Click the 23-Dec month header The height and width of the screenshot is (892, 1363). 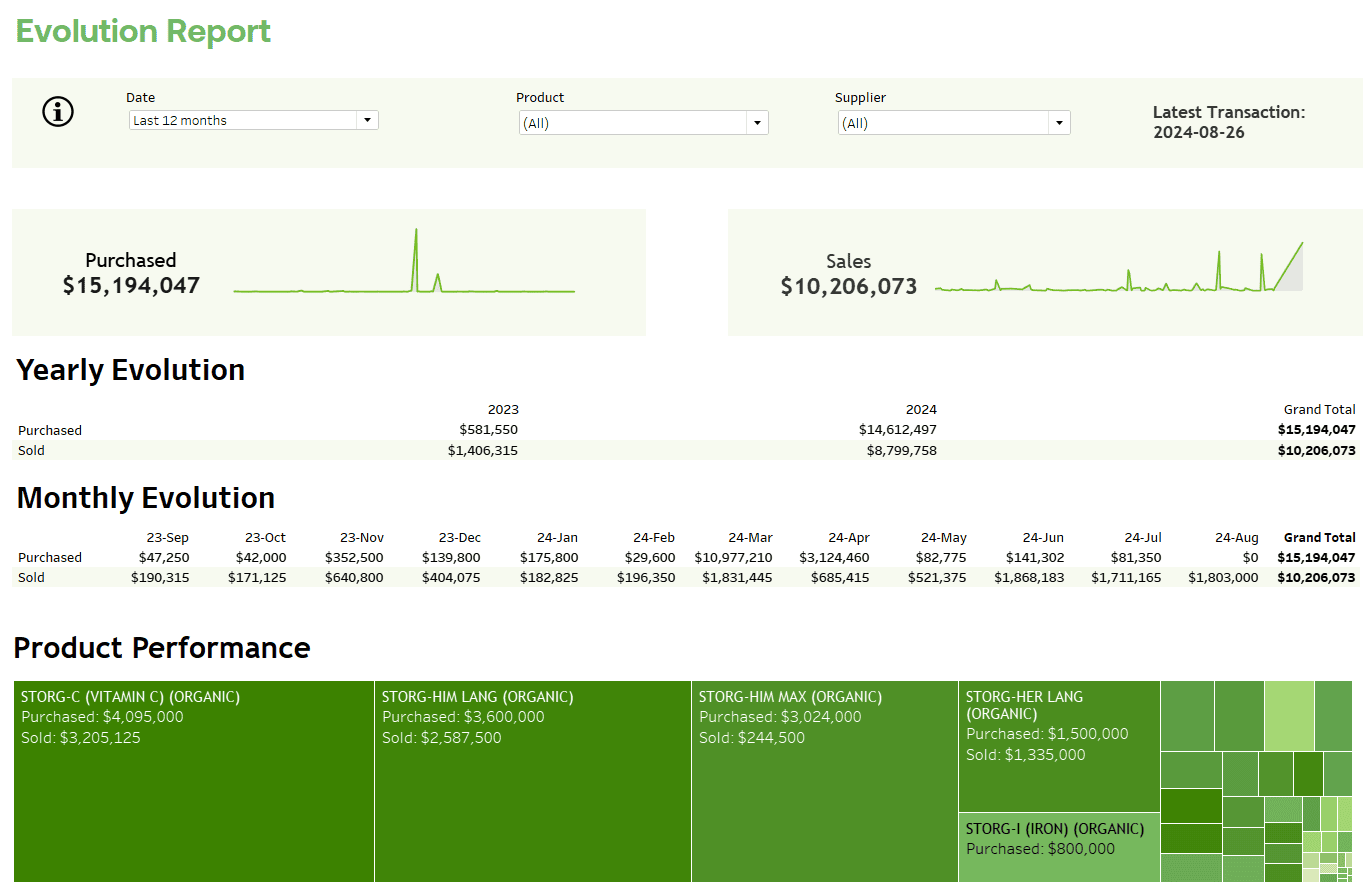(459, 537)
